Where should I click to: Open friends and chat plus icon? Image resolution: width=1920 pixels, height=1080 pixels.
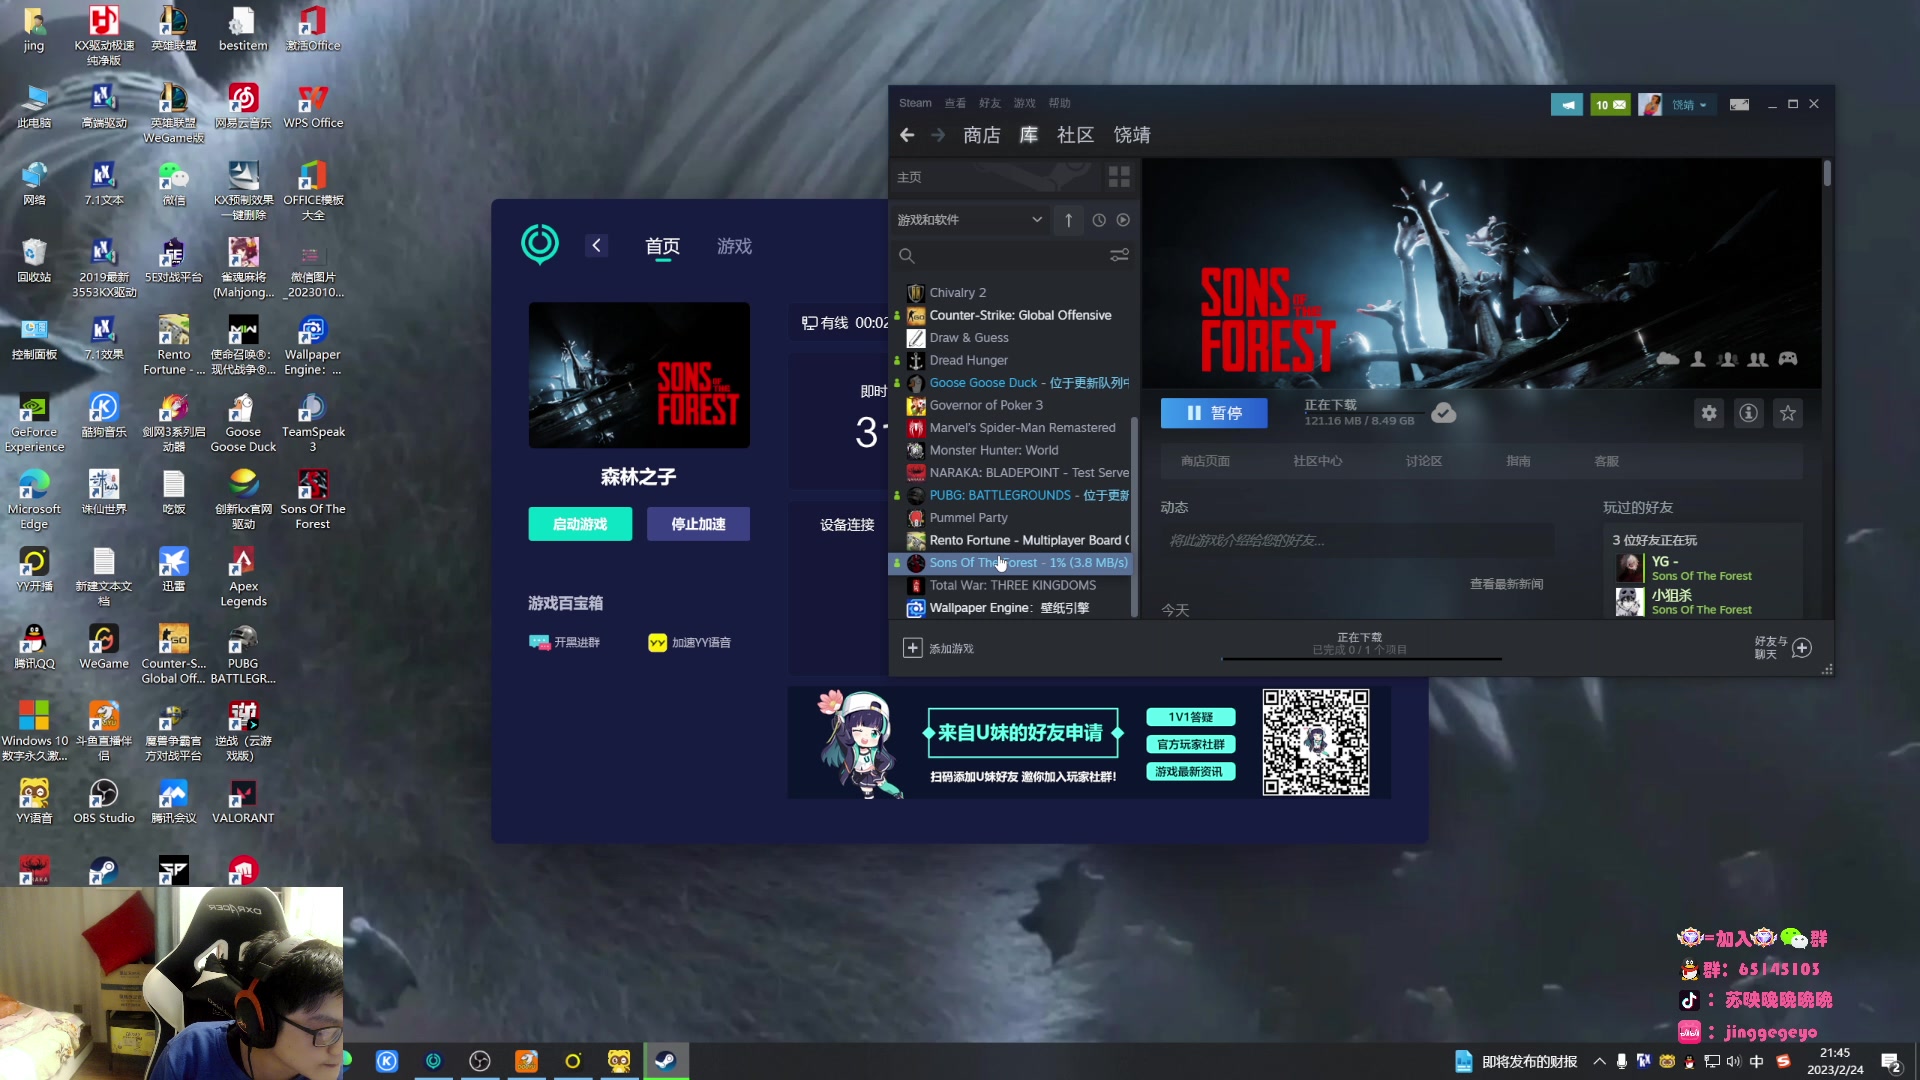click(x=1802, y=648)
